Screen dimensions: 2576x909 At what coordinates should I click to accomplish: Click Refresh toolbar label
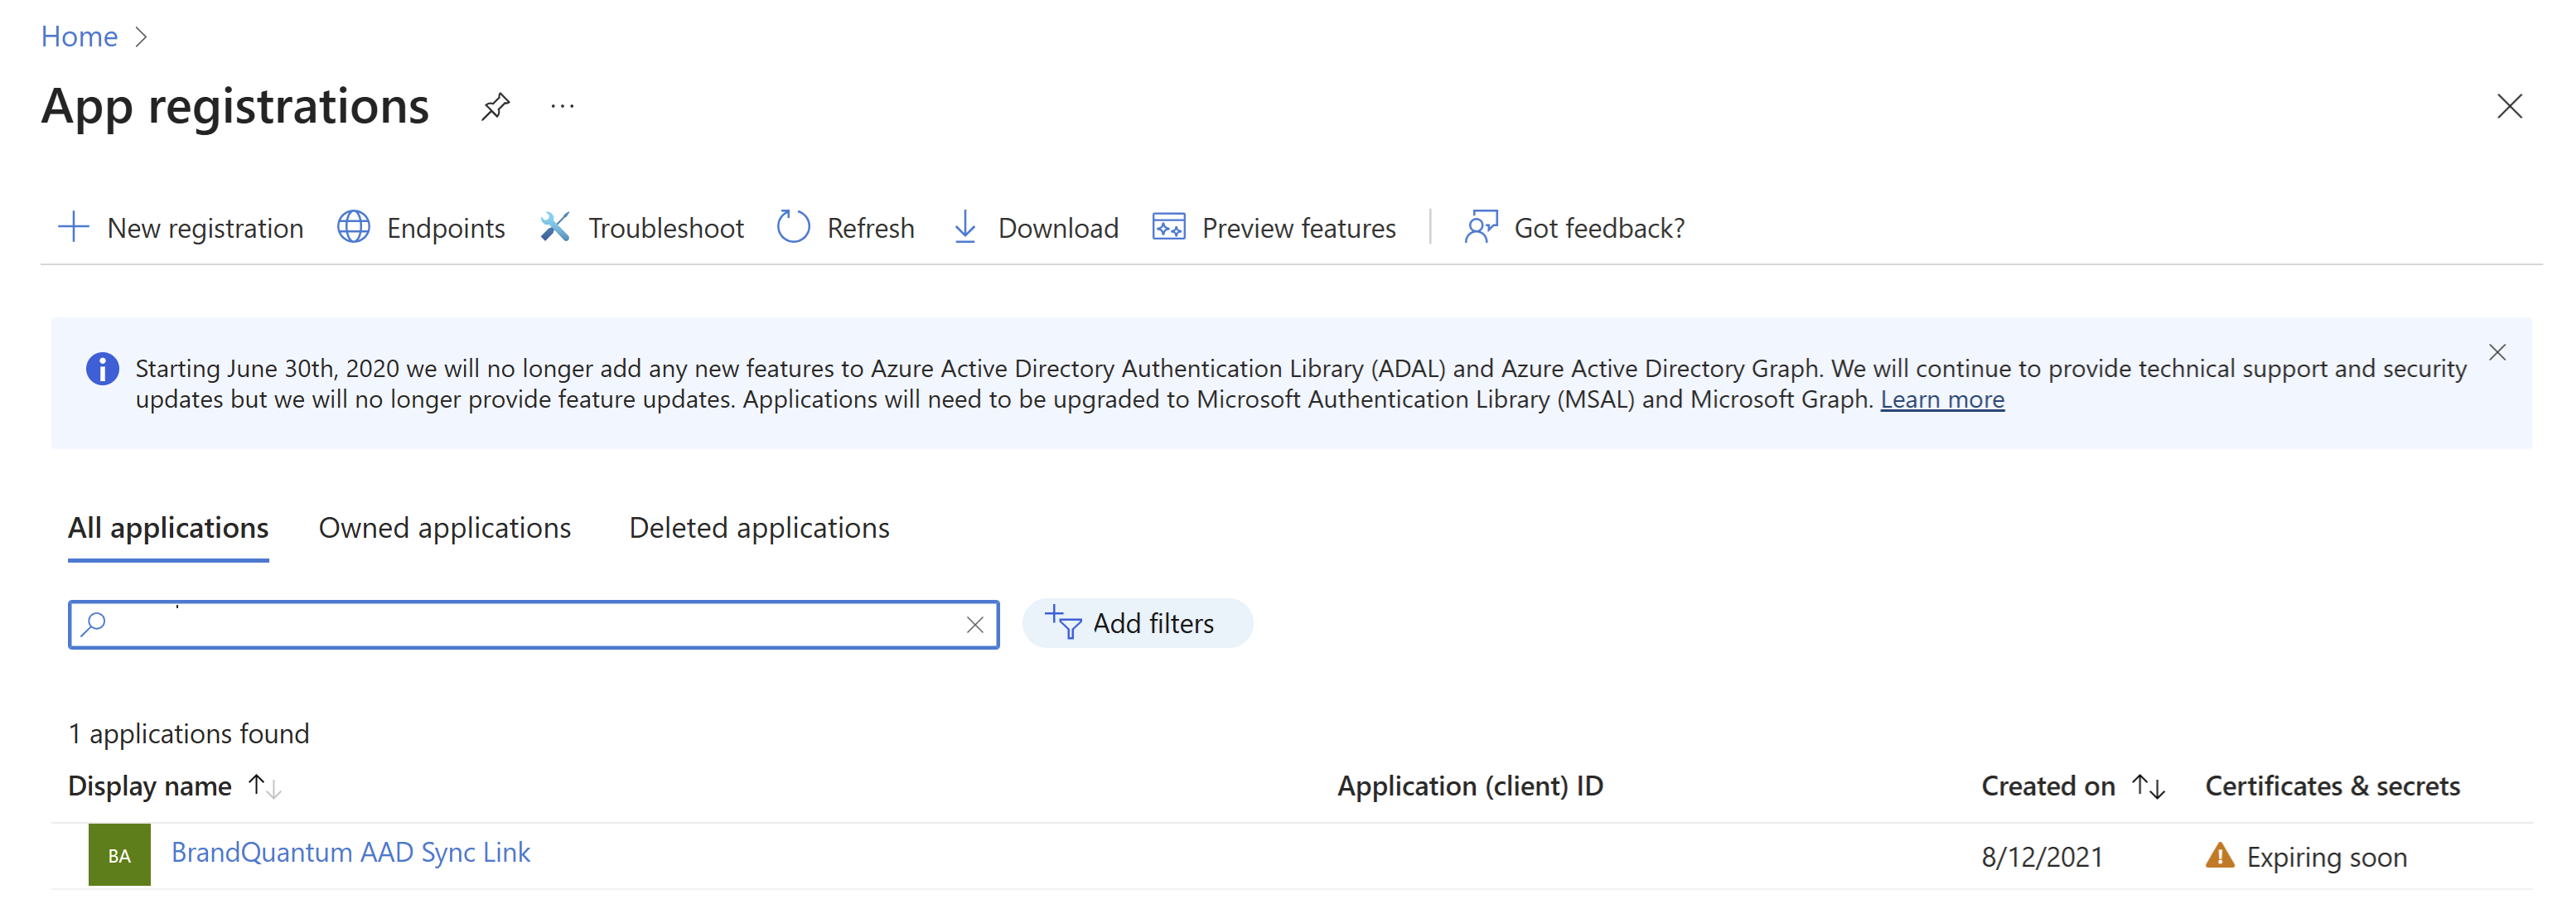pyautogui.click(x=870, y=228)
